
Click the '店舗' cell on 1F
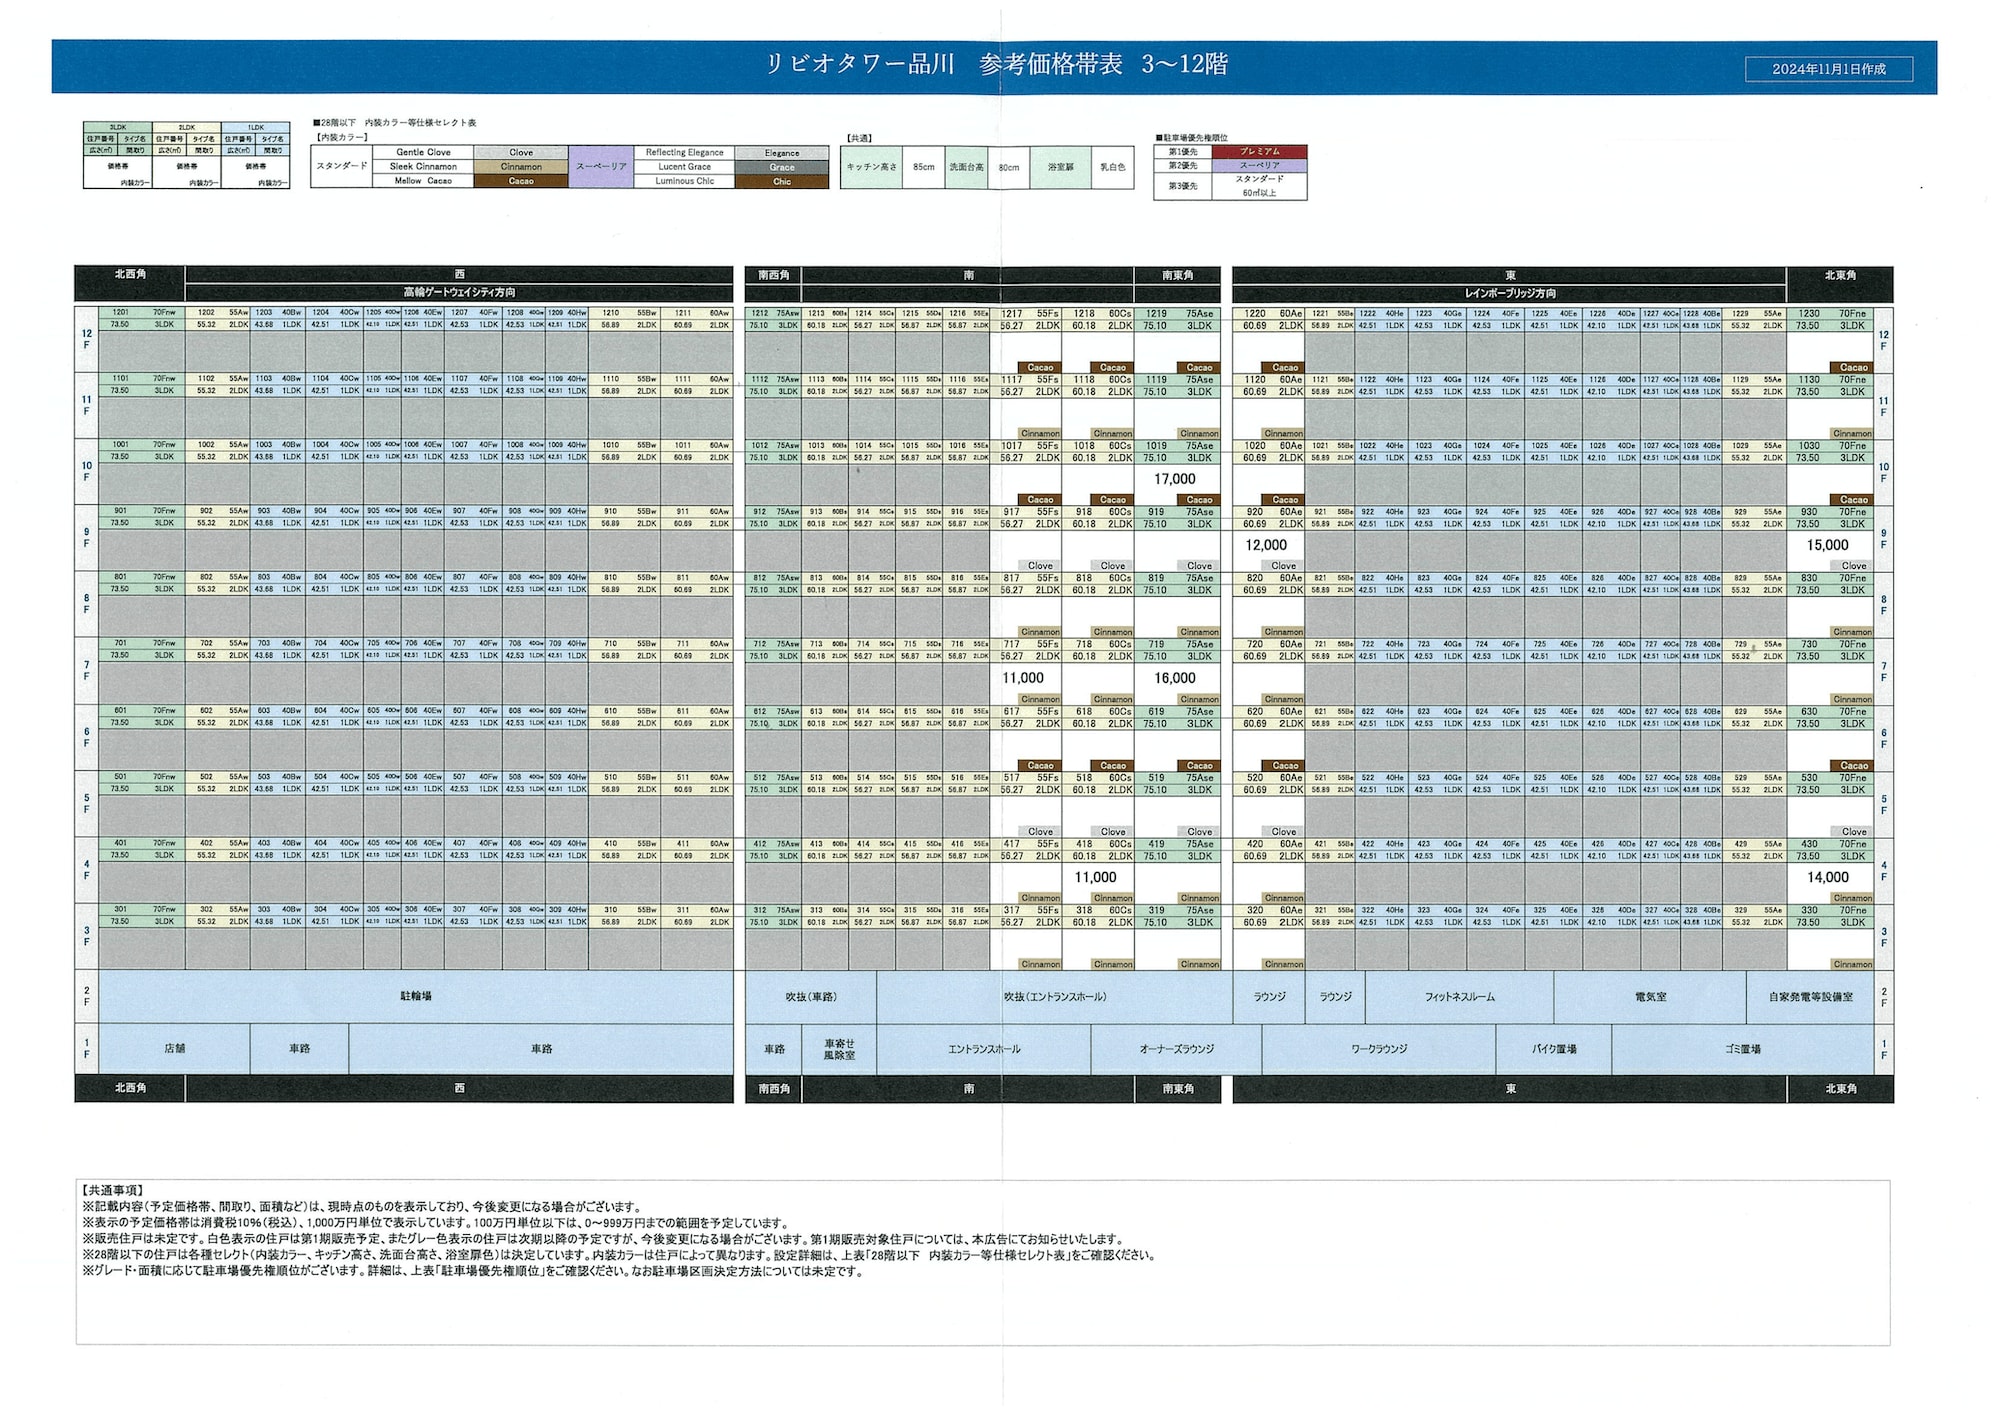pyautogui.click(x=175, y=1049)
